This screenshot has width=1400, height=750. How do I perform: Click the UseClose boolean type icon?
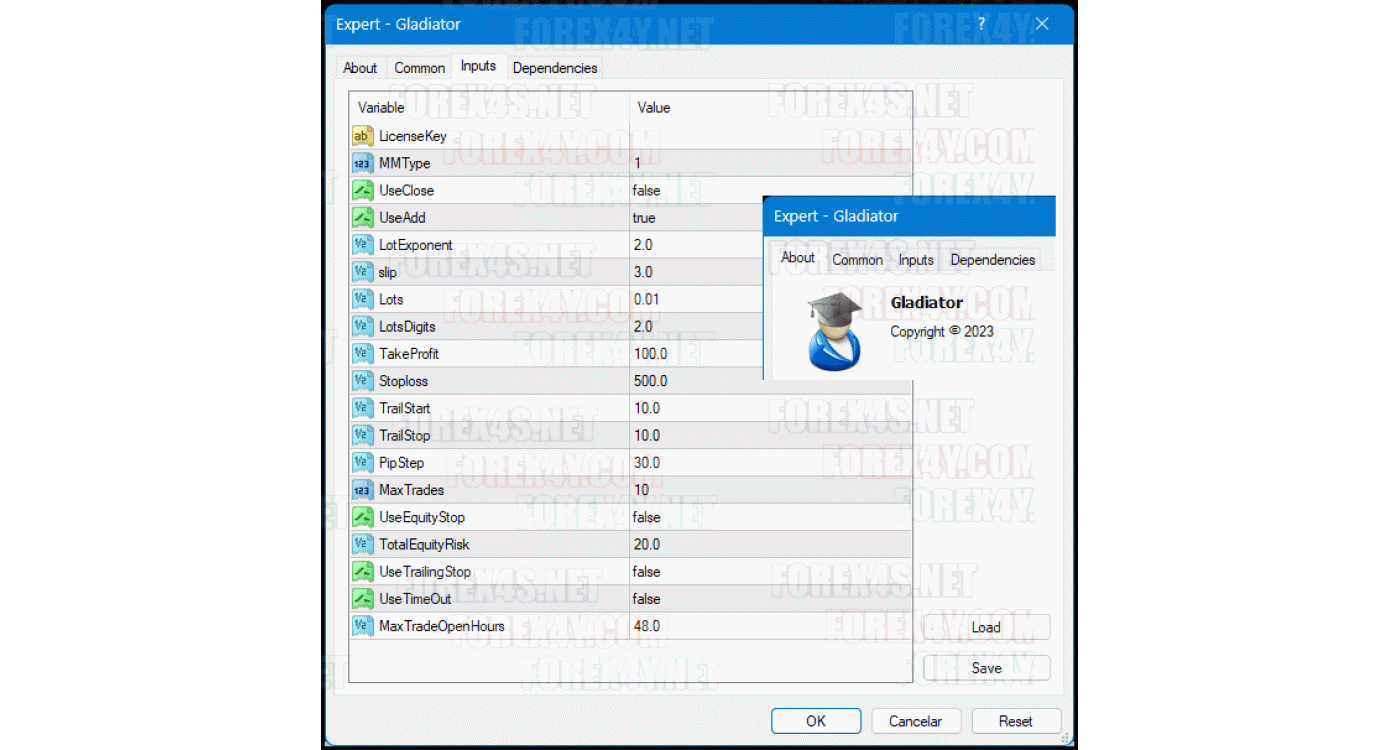click(x=362, y=190)
